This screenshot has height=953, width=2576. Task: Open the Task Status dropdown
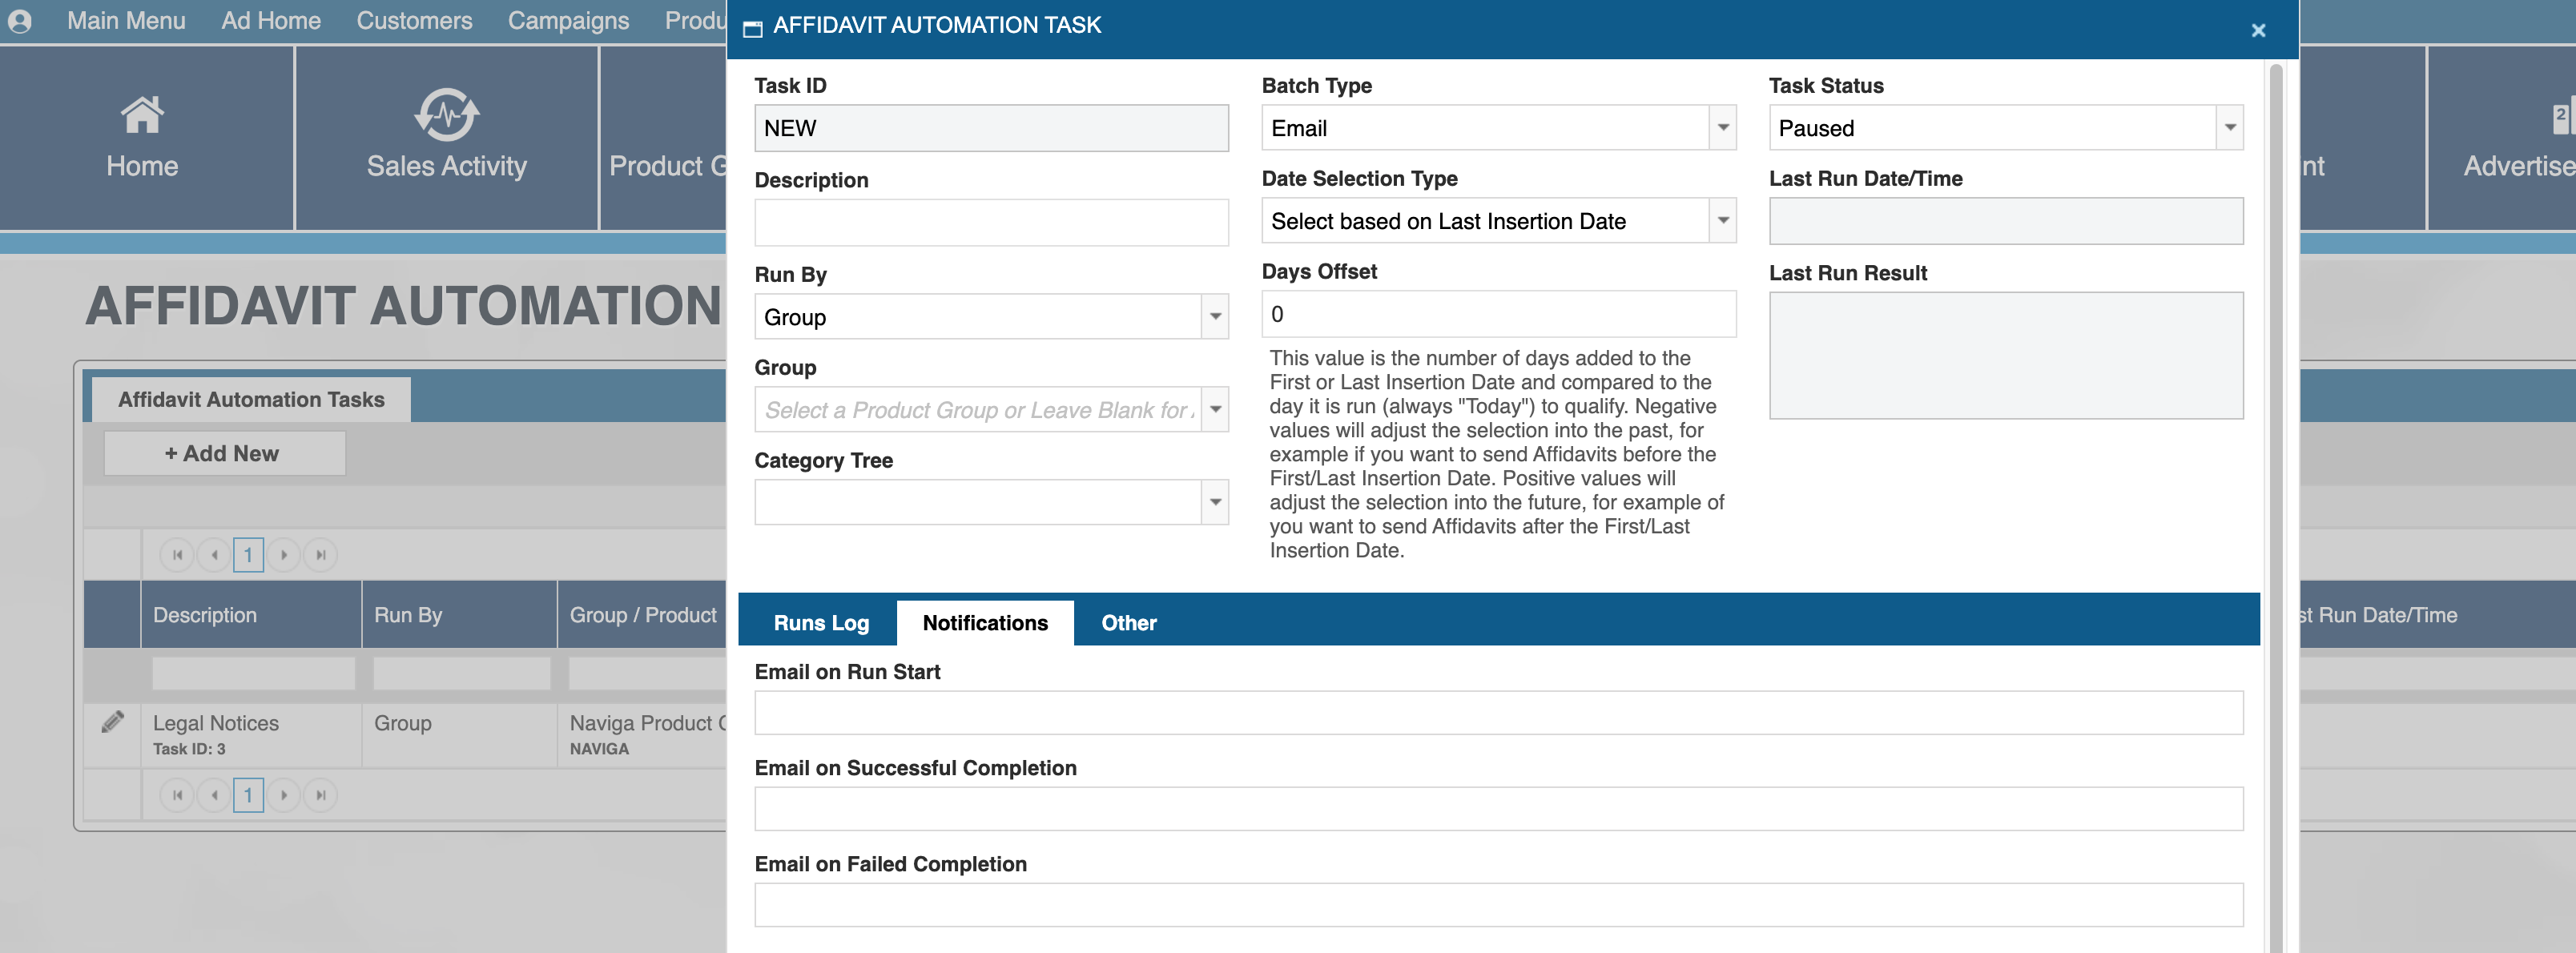(x=2229, y=128)
